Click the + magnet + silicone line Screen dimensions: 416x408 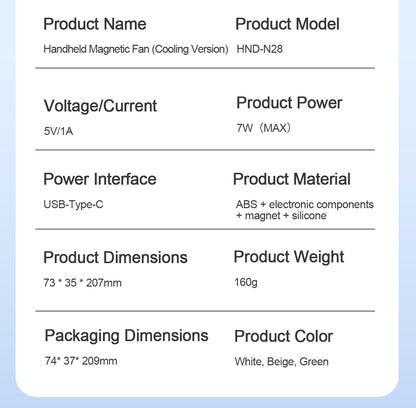pos(281,216)
